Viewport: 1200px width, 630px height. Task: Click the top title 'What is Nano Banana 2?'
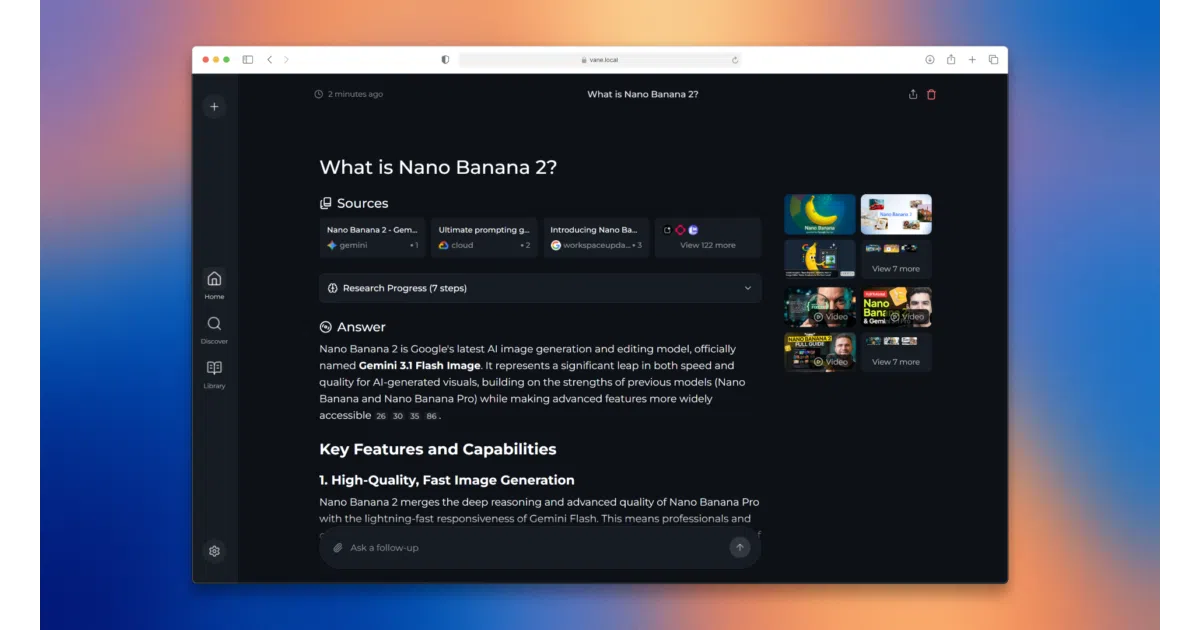643,94
